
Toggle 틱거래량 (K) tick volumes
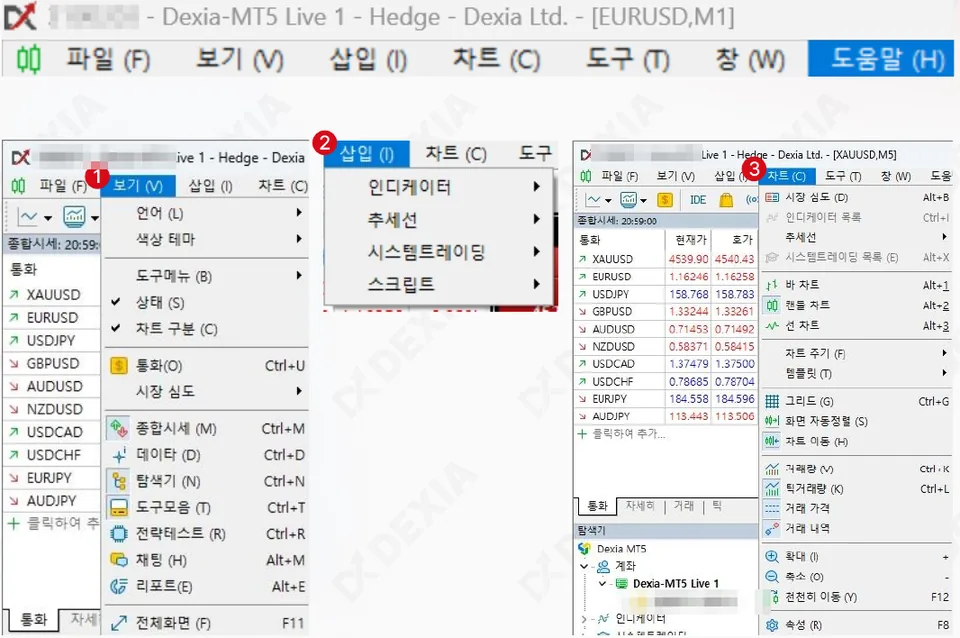(857, 489)
